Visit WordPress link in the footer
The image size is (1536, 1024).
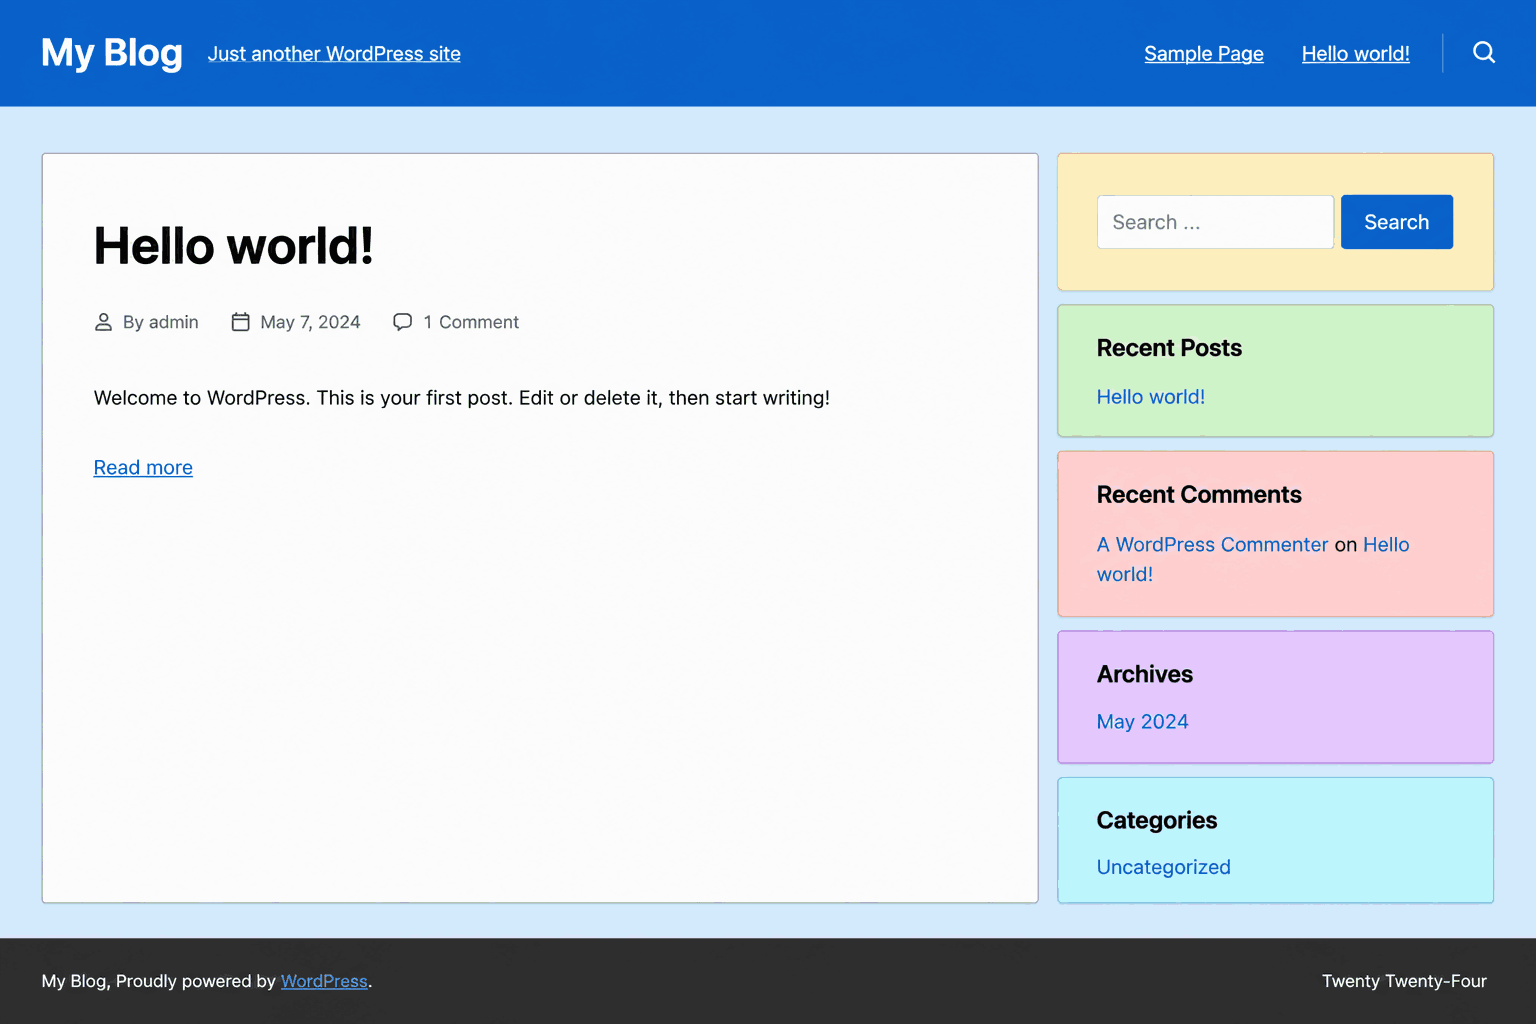coord(324,981)
